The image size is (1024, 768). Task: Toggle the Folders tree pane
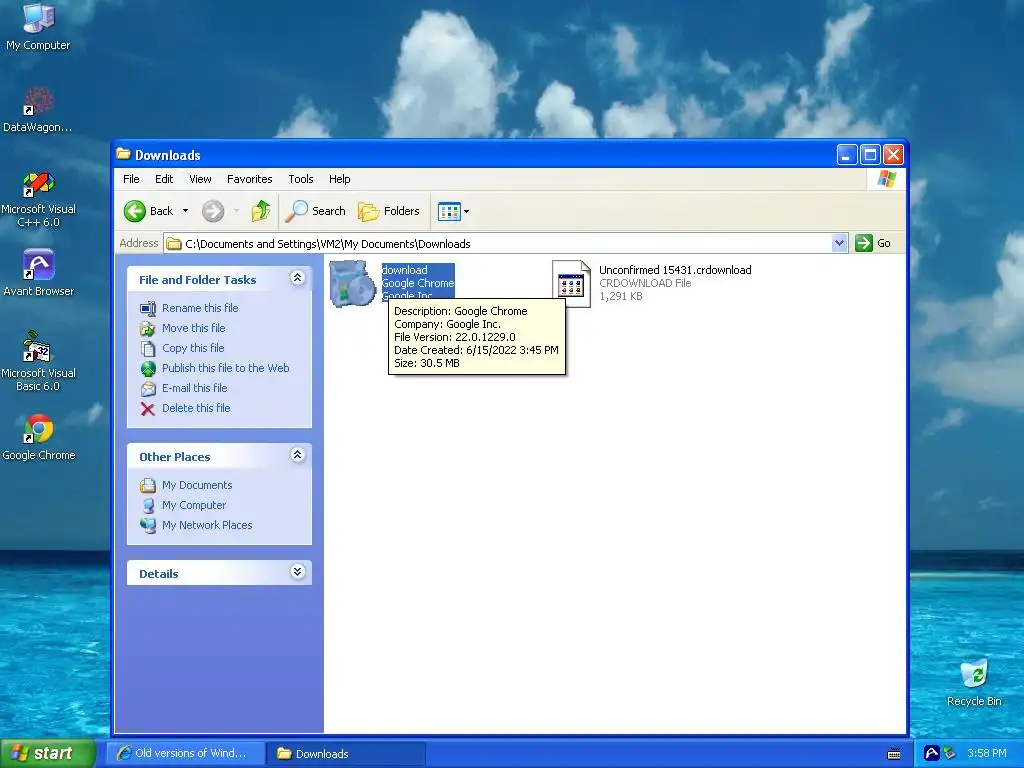point(389,211)
